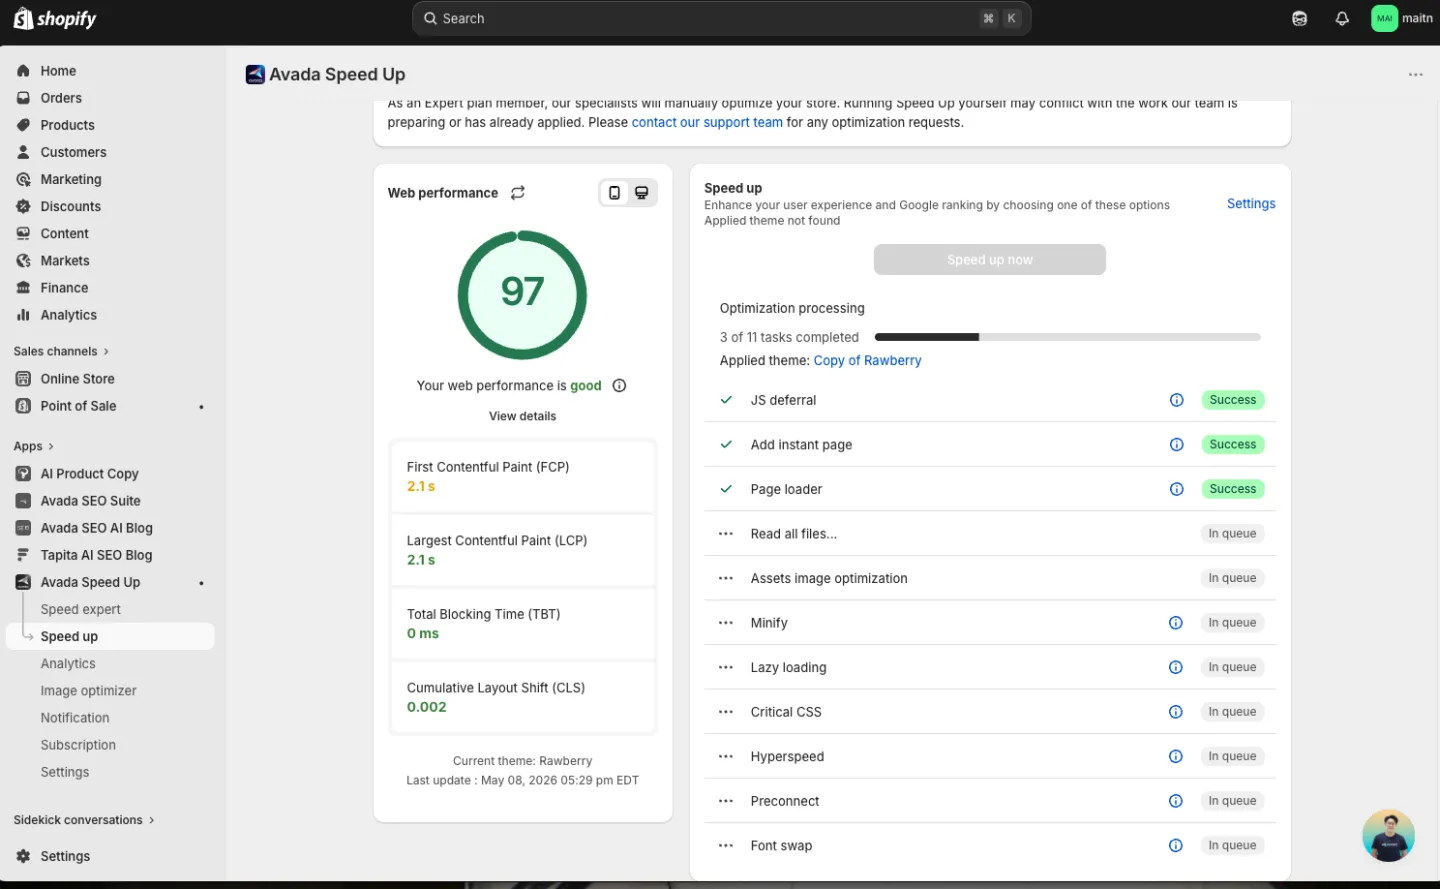Click the Products tag icon in sidebar
This screenshot has height=889, width=1440.
tap(23, 125)
